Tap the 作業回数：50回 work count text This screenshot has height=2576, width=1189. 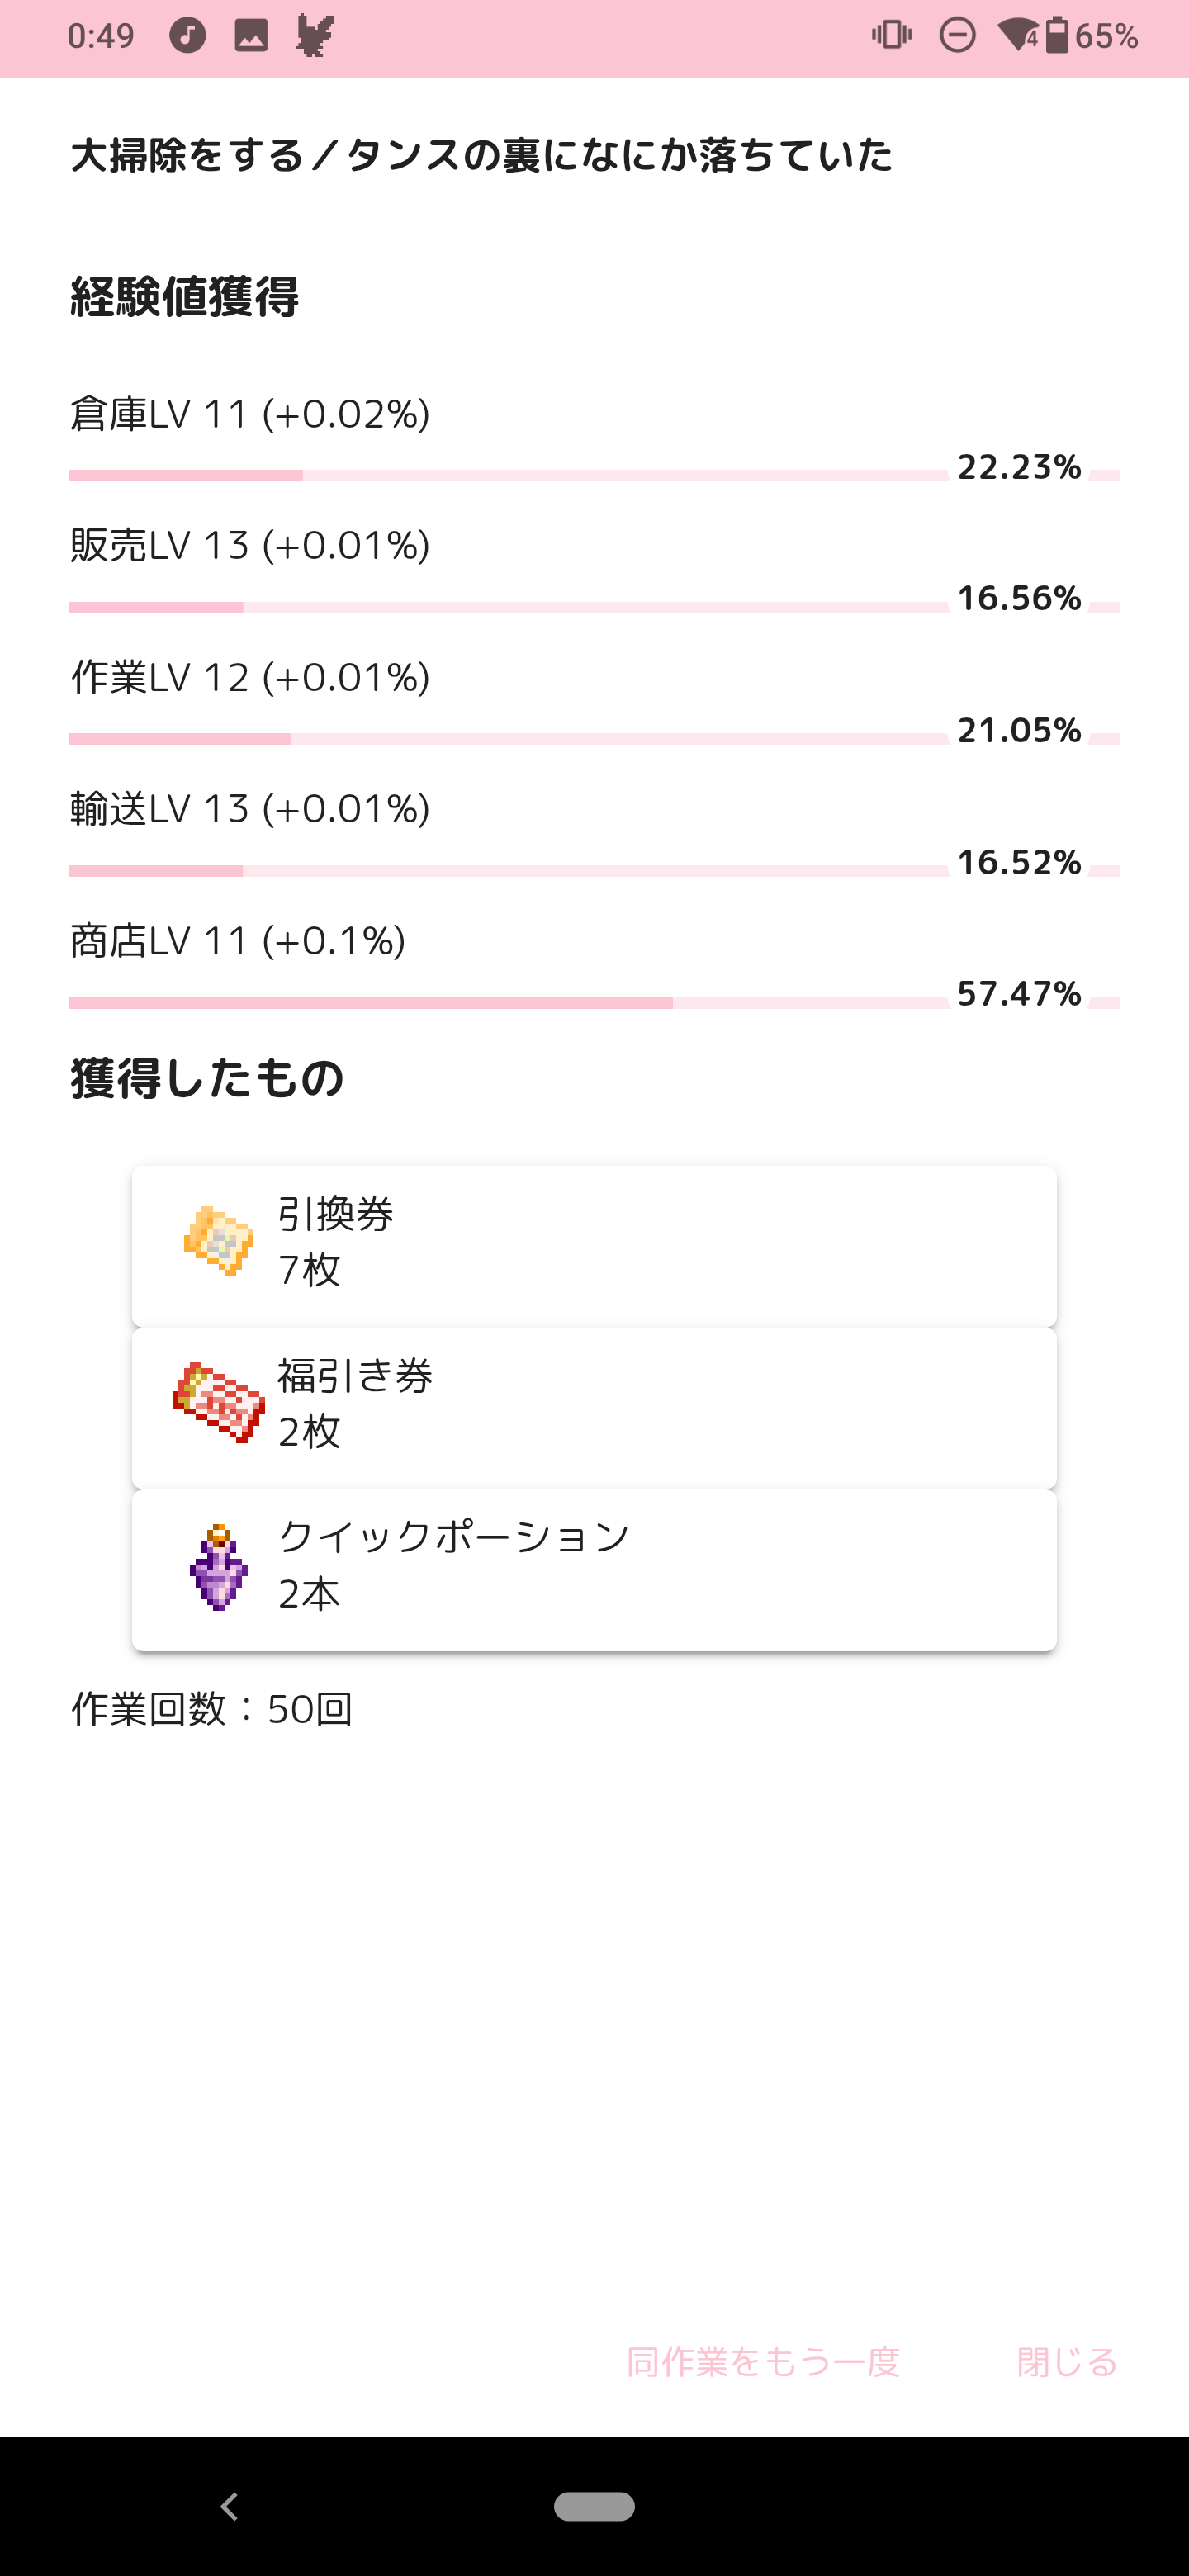pos(211,1709)
